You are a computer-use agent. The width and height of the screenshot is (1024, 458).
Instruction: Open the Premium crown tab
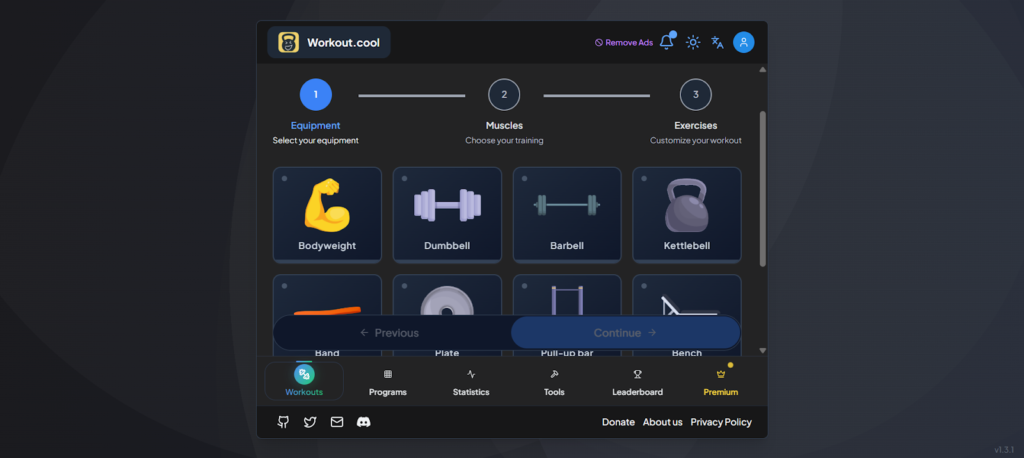click(x=720, y=381)
